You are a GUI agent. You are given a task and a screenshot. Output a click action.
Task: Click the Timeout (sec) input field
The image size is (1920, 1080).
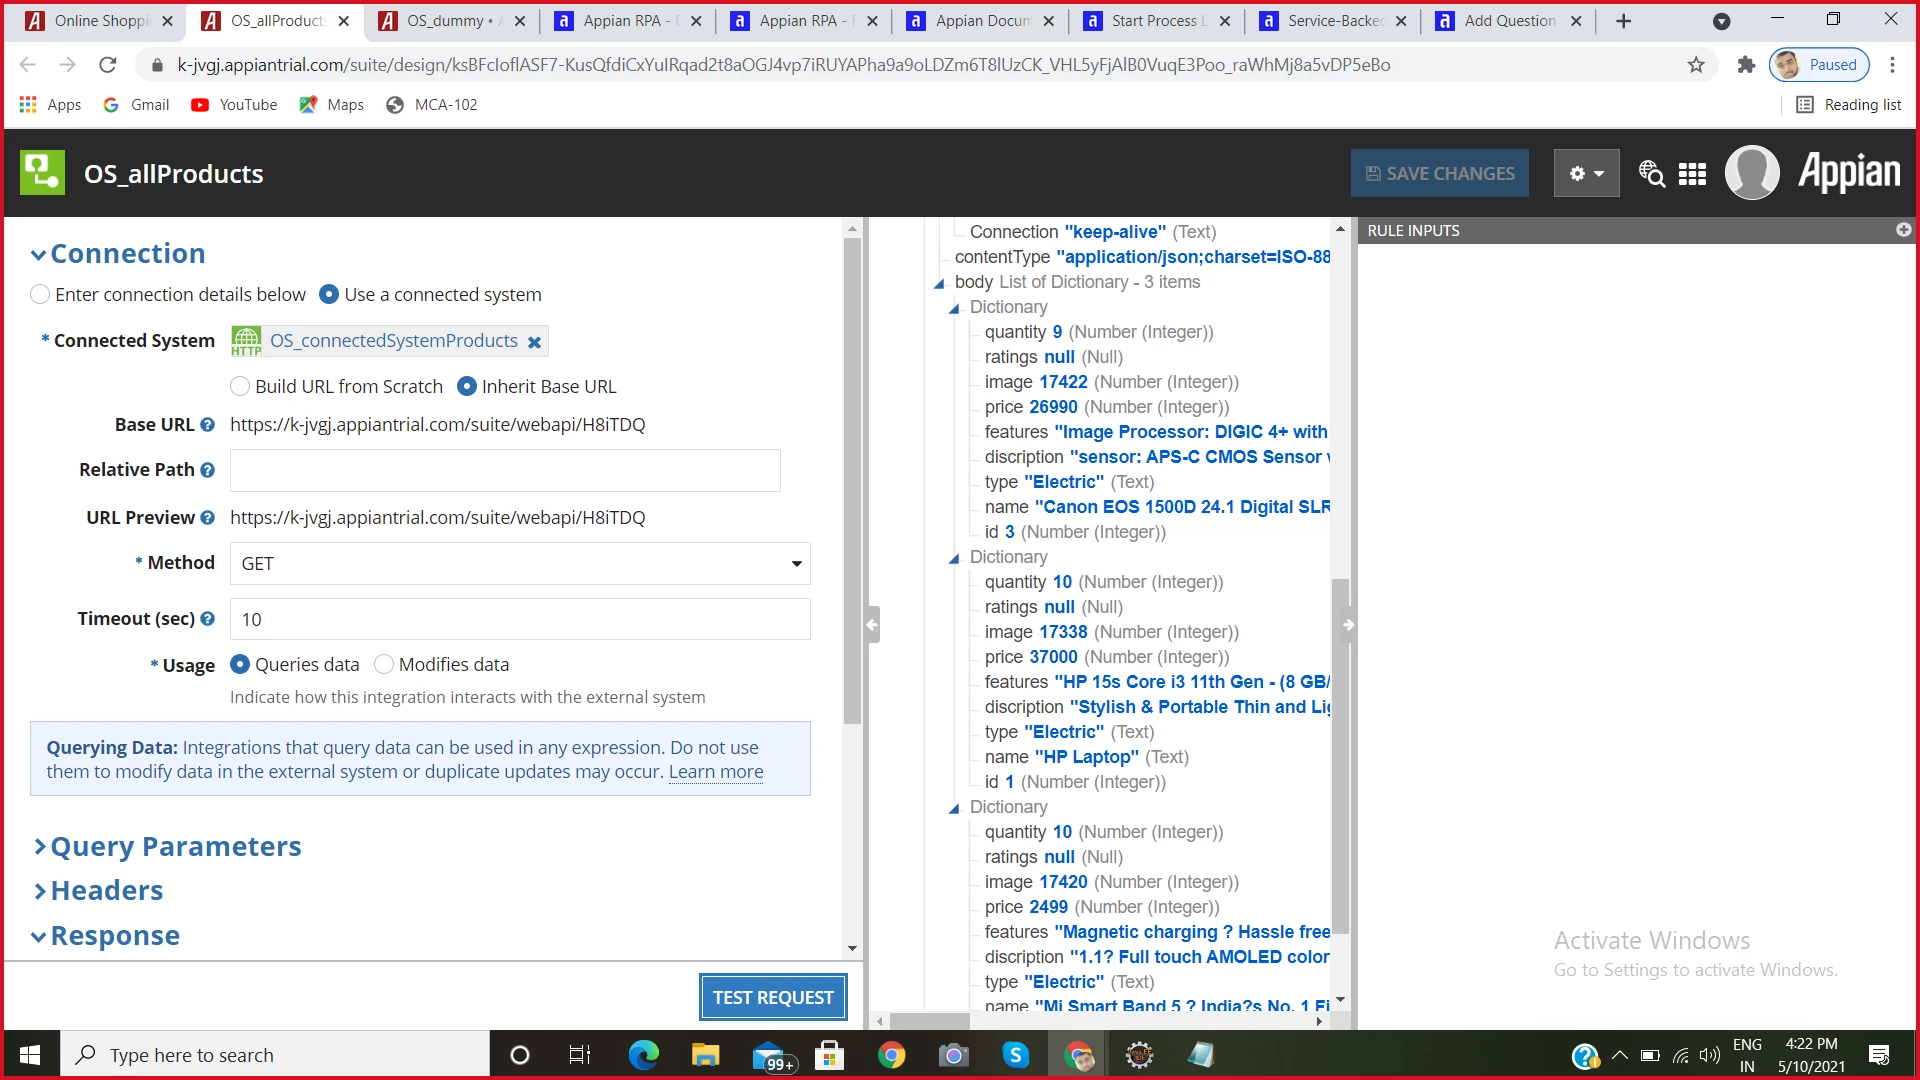point(520,620)
